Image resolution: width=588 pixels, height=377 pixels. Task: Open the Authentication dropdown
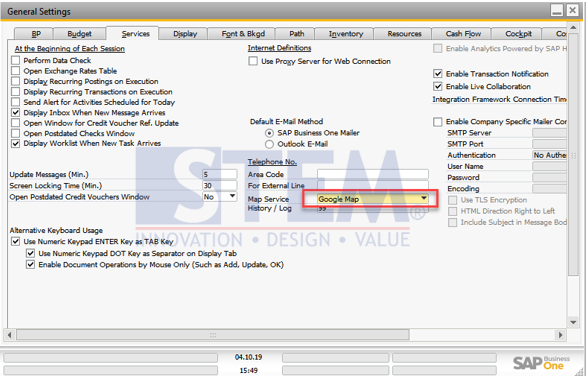pyautogui.click(x=549, y=155)
